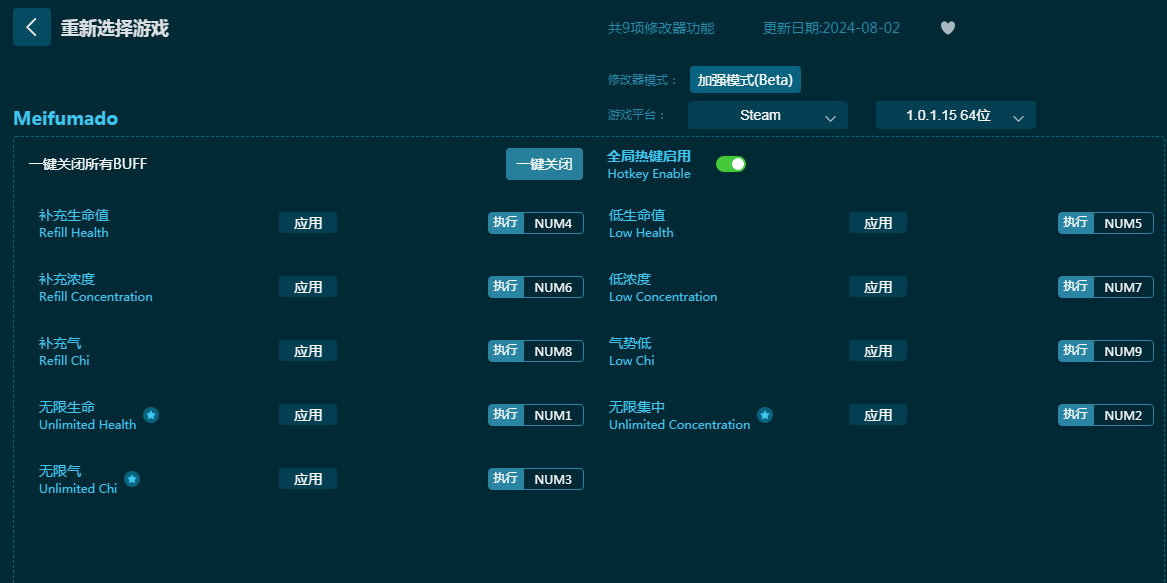
Task: Click 执行 label next to NUM6
Action: (x=506, y=287)
